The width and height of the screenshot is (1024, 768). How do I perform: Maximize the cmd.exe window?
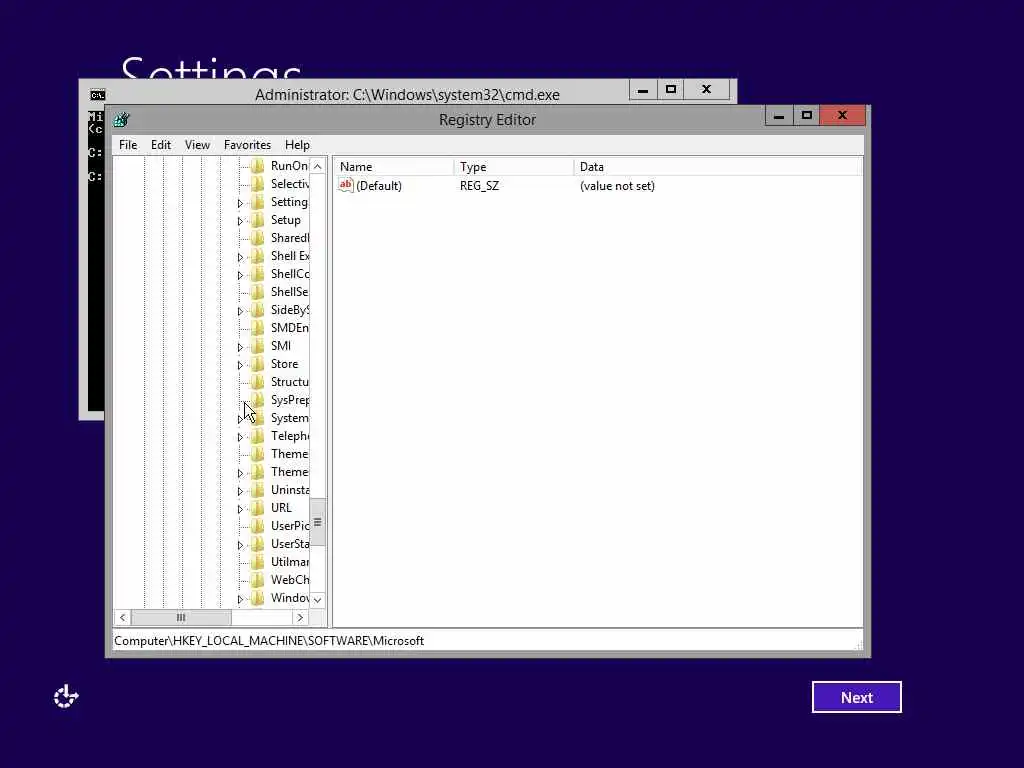671,89
